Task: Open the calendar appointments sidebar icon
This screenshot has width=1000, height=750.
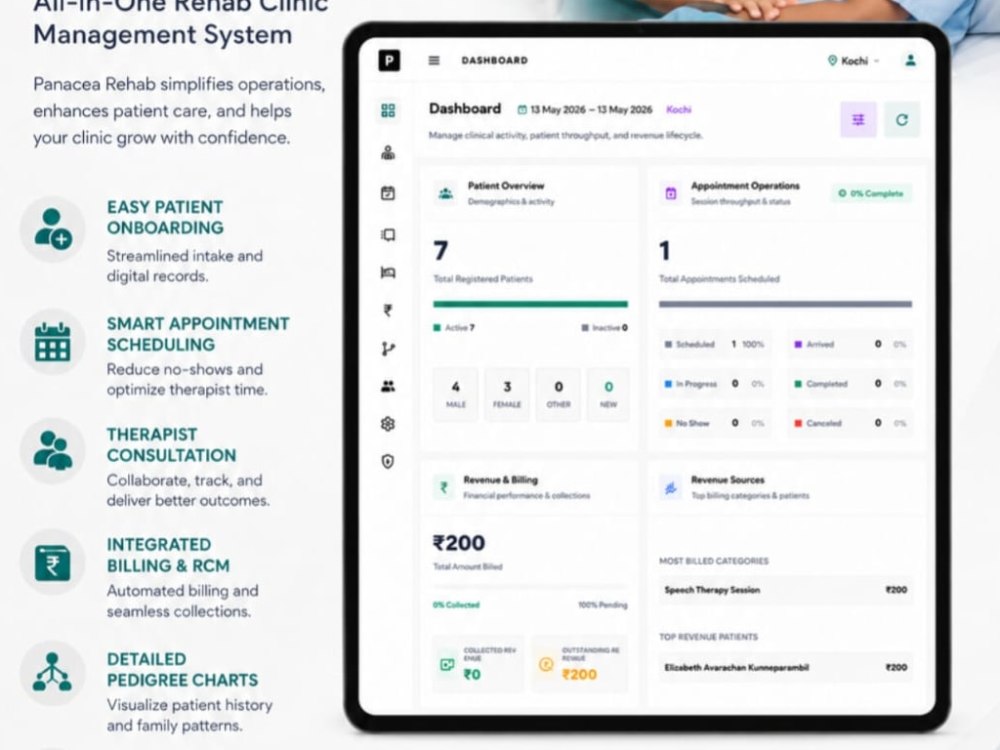Action: 388,193
